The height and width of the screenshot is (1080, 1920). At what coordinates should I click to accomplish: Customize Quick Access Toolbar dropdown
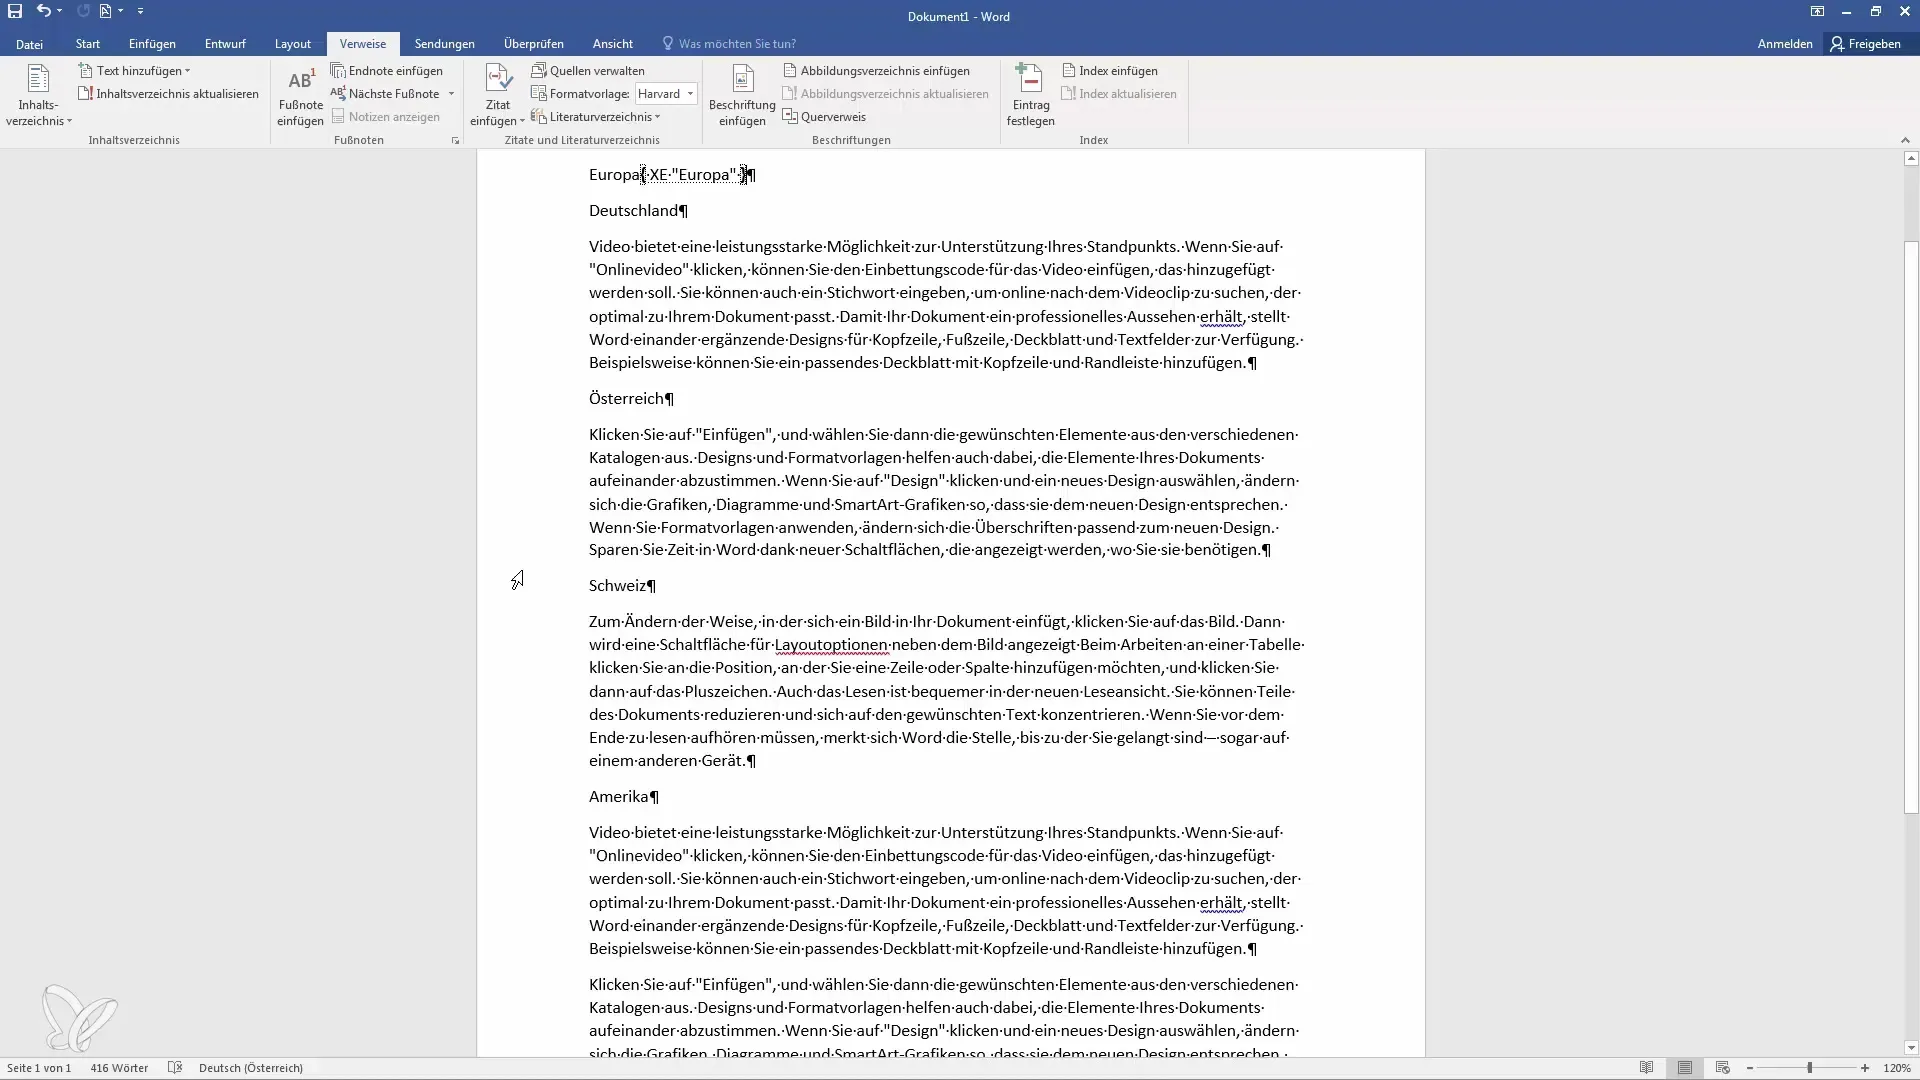point(140,11)
